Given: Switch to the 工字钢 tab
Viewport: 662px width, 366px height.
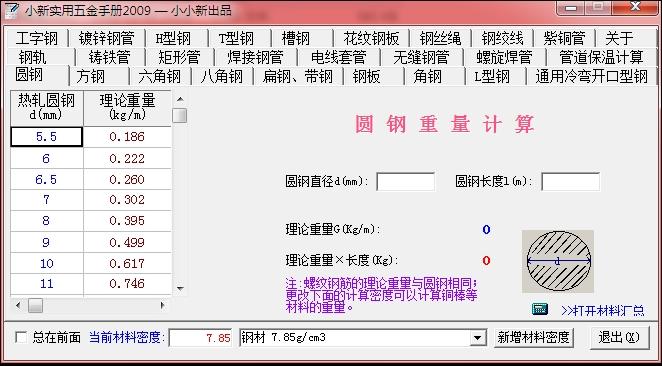Looking at the screenshot, I should [x=37, y=38].
